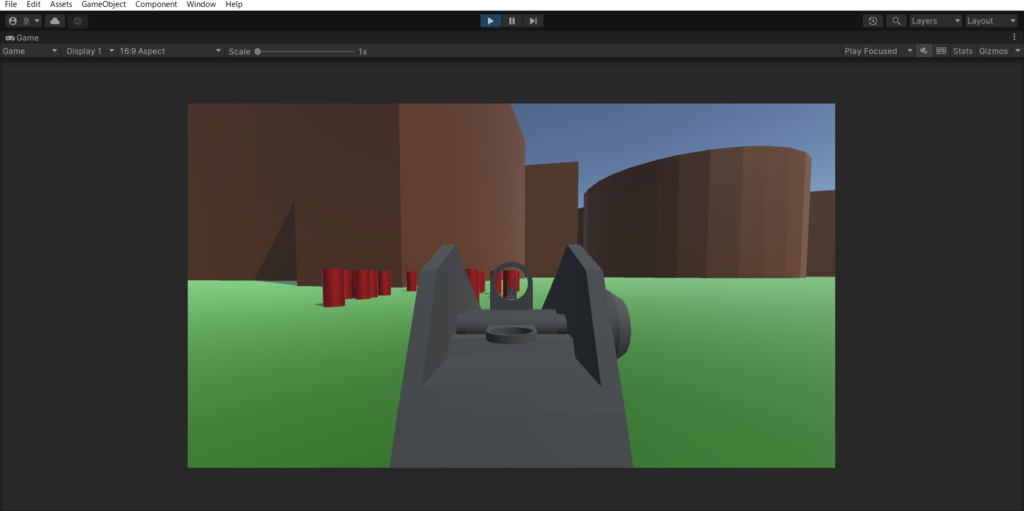Open the Help menu
Viewport: 1024px width, 511px height.
pos(234,5)
